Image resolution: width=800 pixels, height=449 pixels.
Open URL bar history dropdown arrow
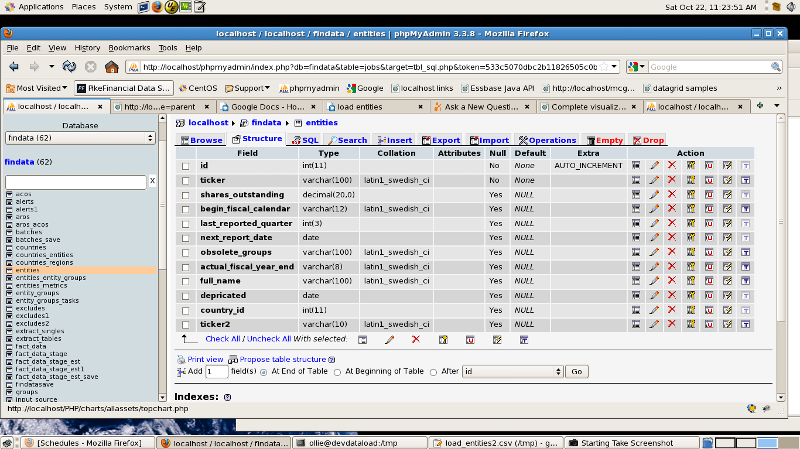pyautogui.click(x=614, y=67)
